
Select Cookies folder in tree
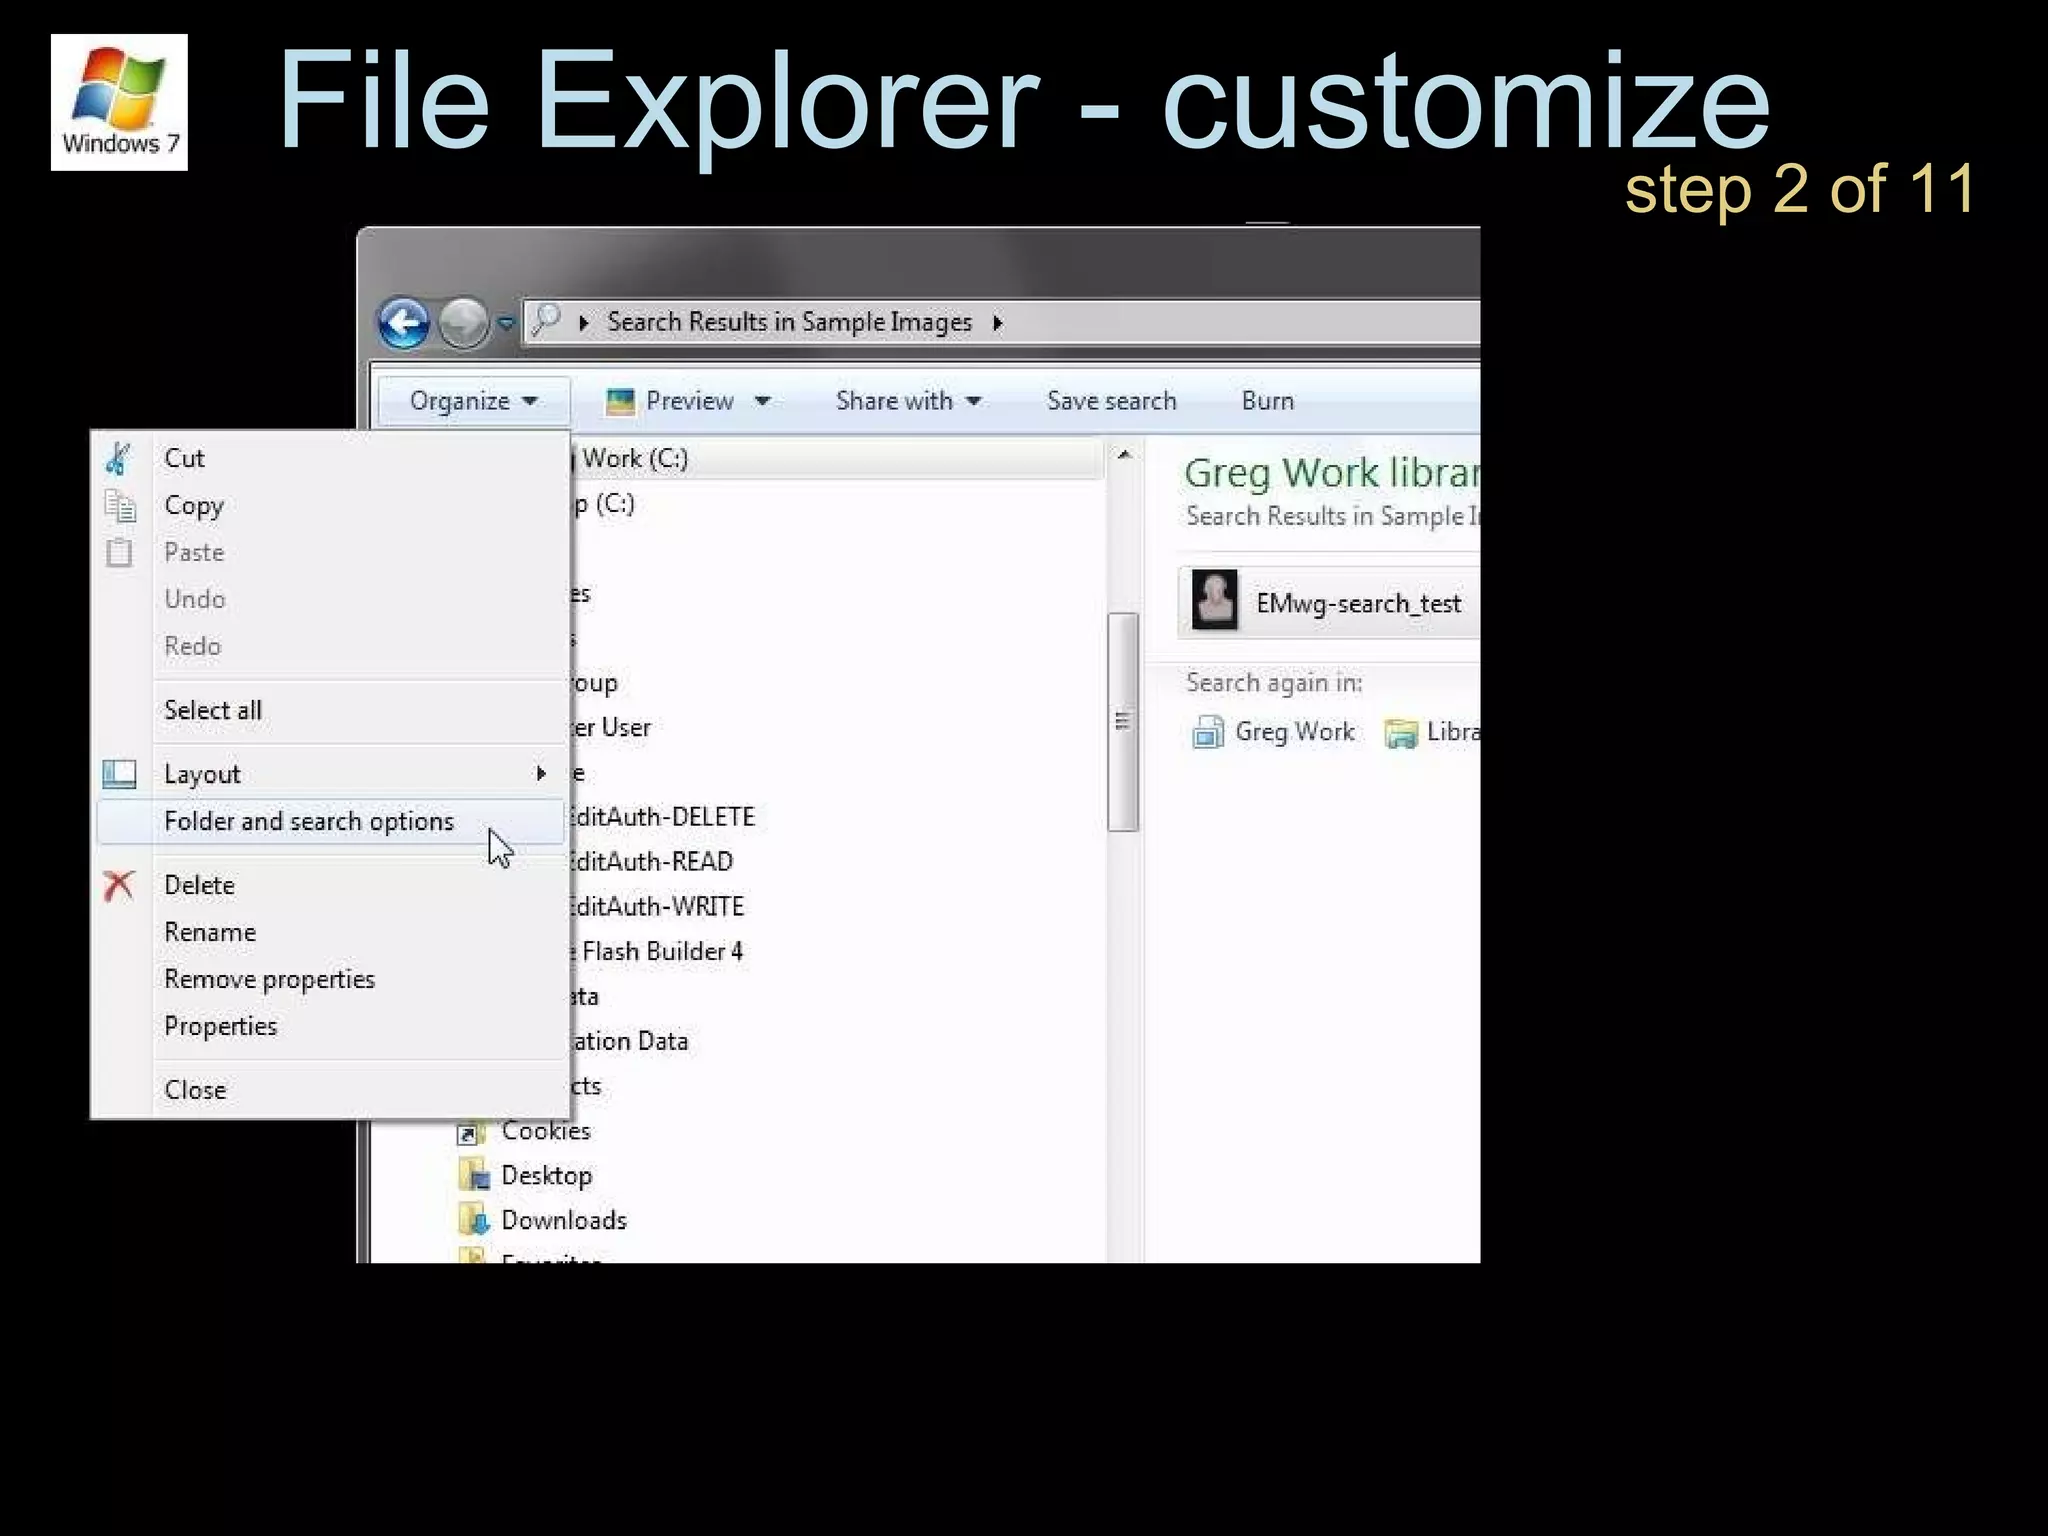tap(546, 1131)
